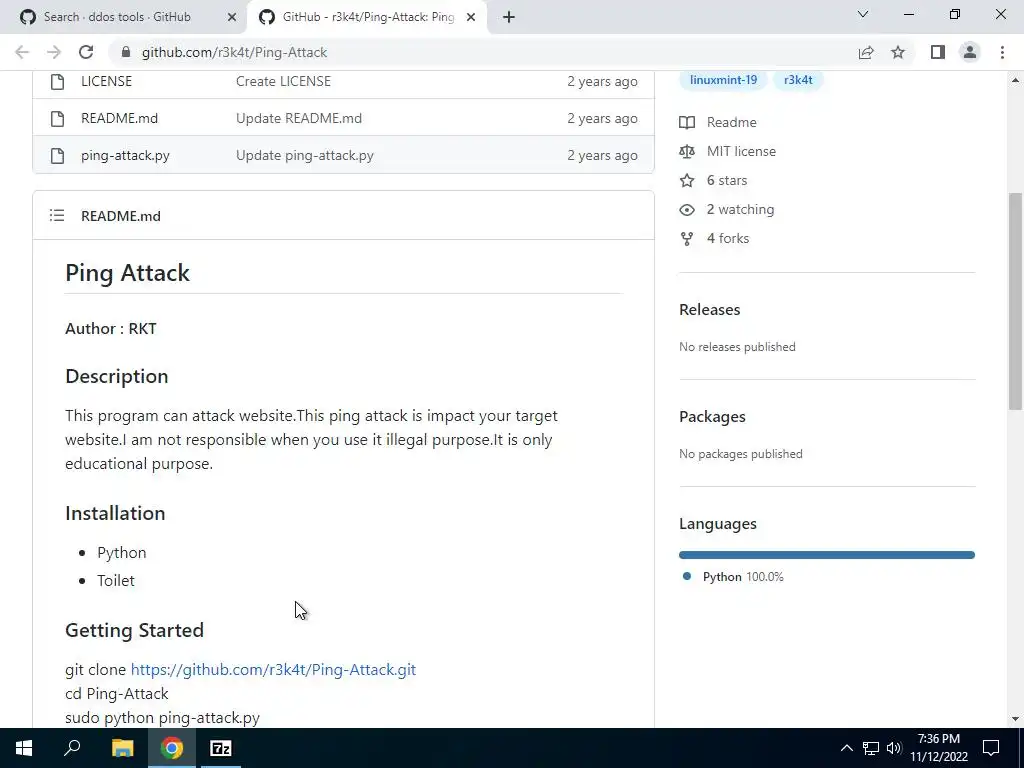Share this page using the share icon
Viewport: 1024px width, 768px height.
[x=866, y=52]
